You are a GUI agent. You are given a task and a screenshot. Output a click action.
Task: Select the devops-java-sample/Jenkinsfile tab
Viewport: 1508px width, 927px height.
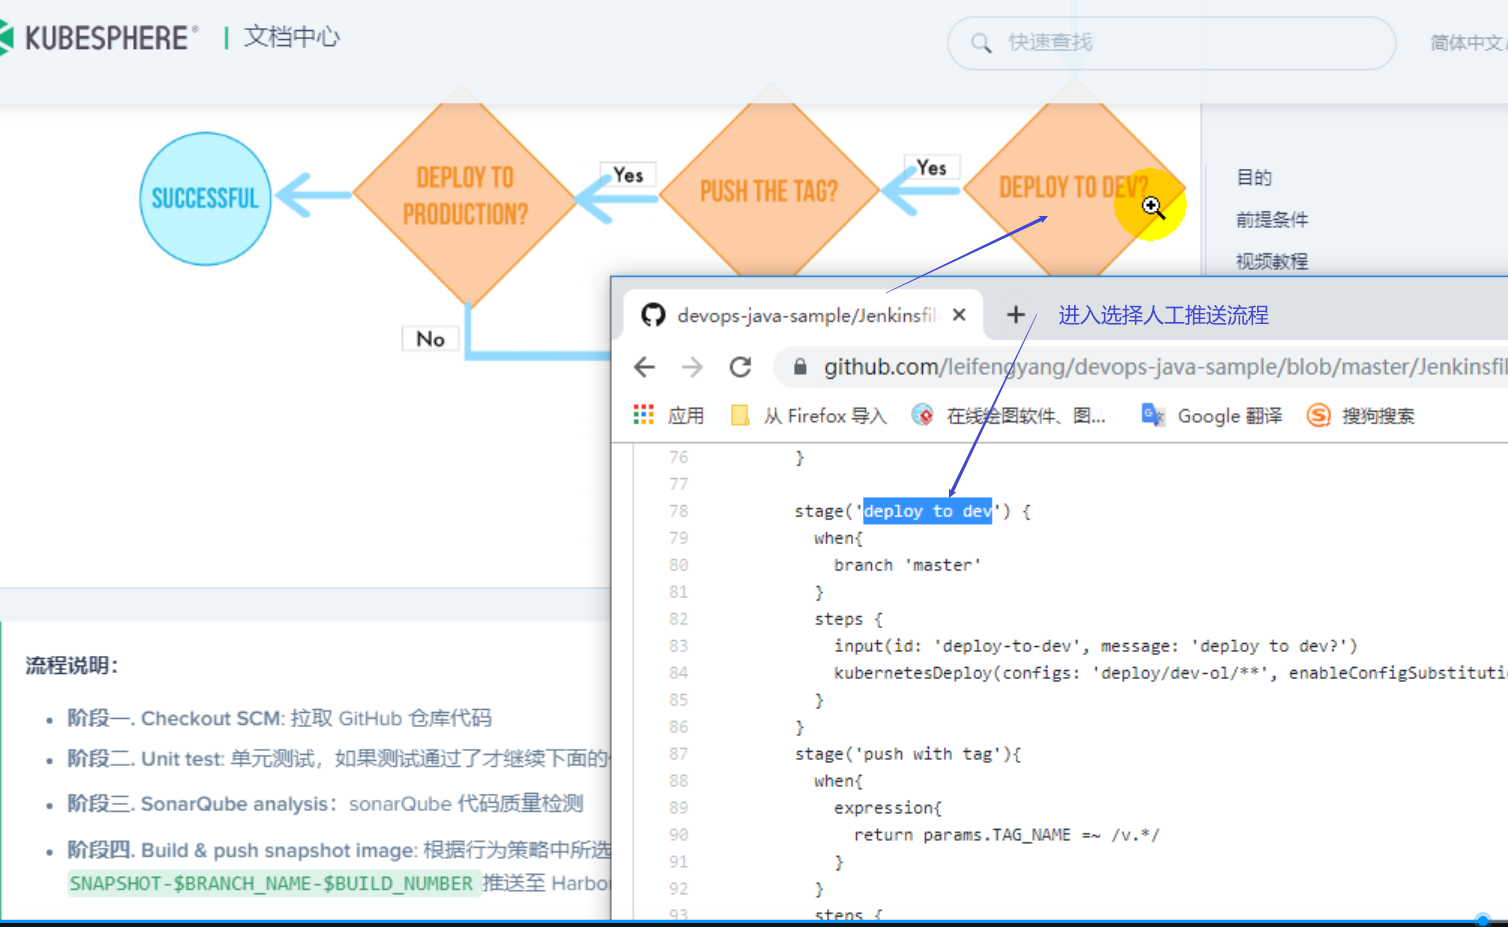click(x=803, y=315)
